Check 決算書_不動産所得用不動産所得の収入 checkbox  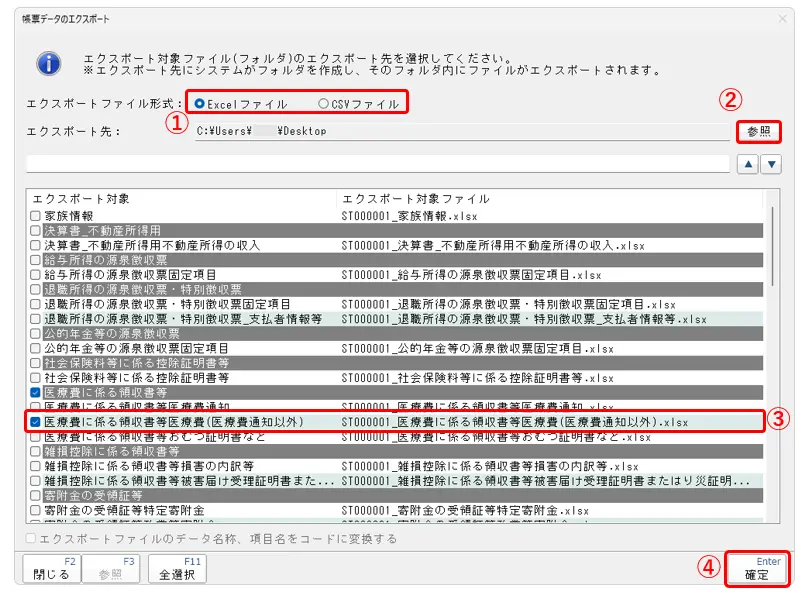pos(36,245)
